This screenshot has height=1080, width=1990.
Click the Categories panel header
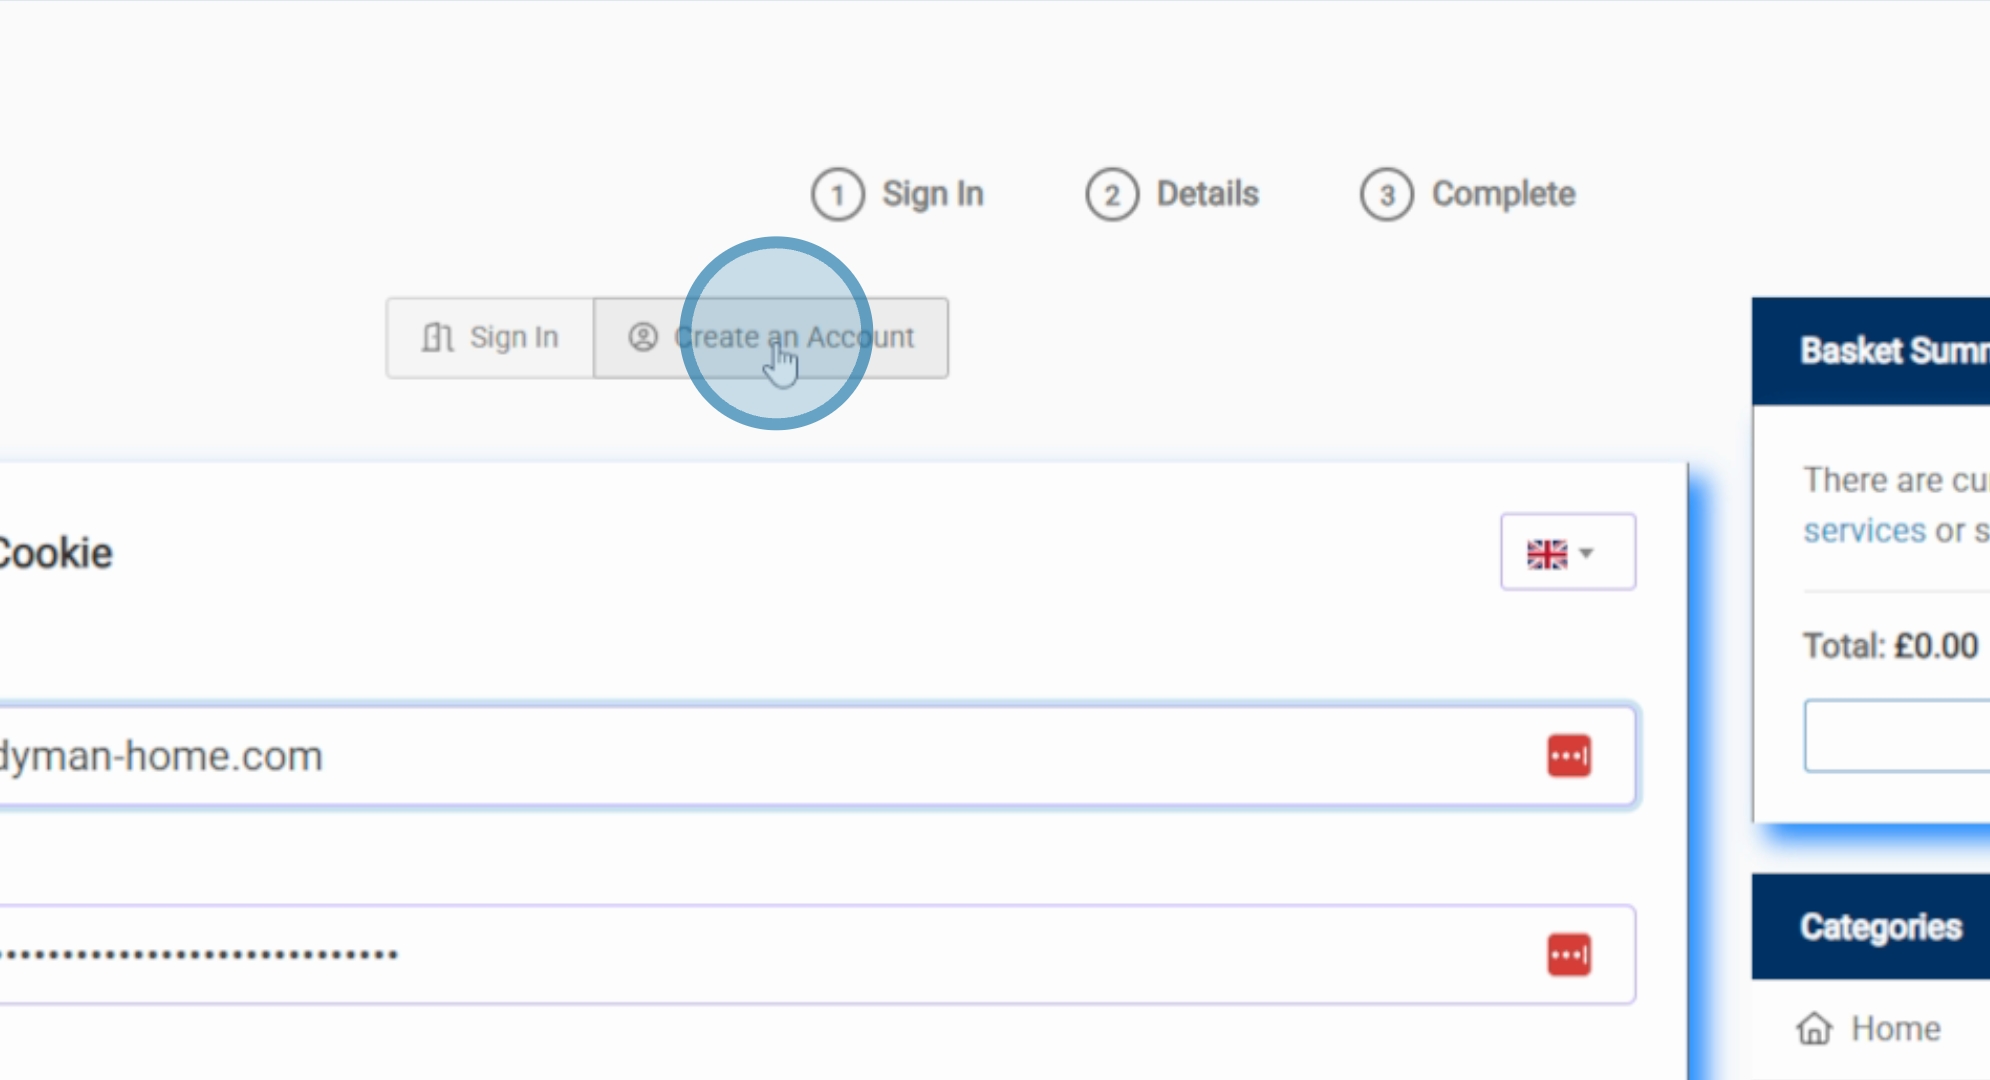tap(1880, 927)
